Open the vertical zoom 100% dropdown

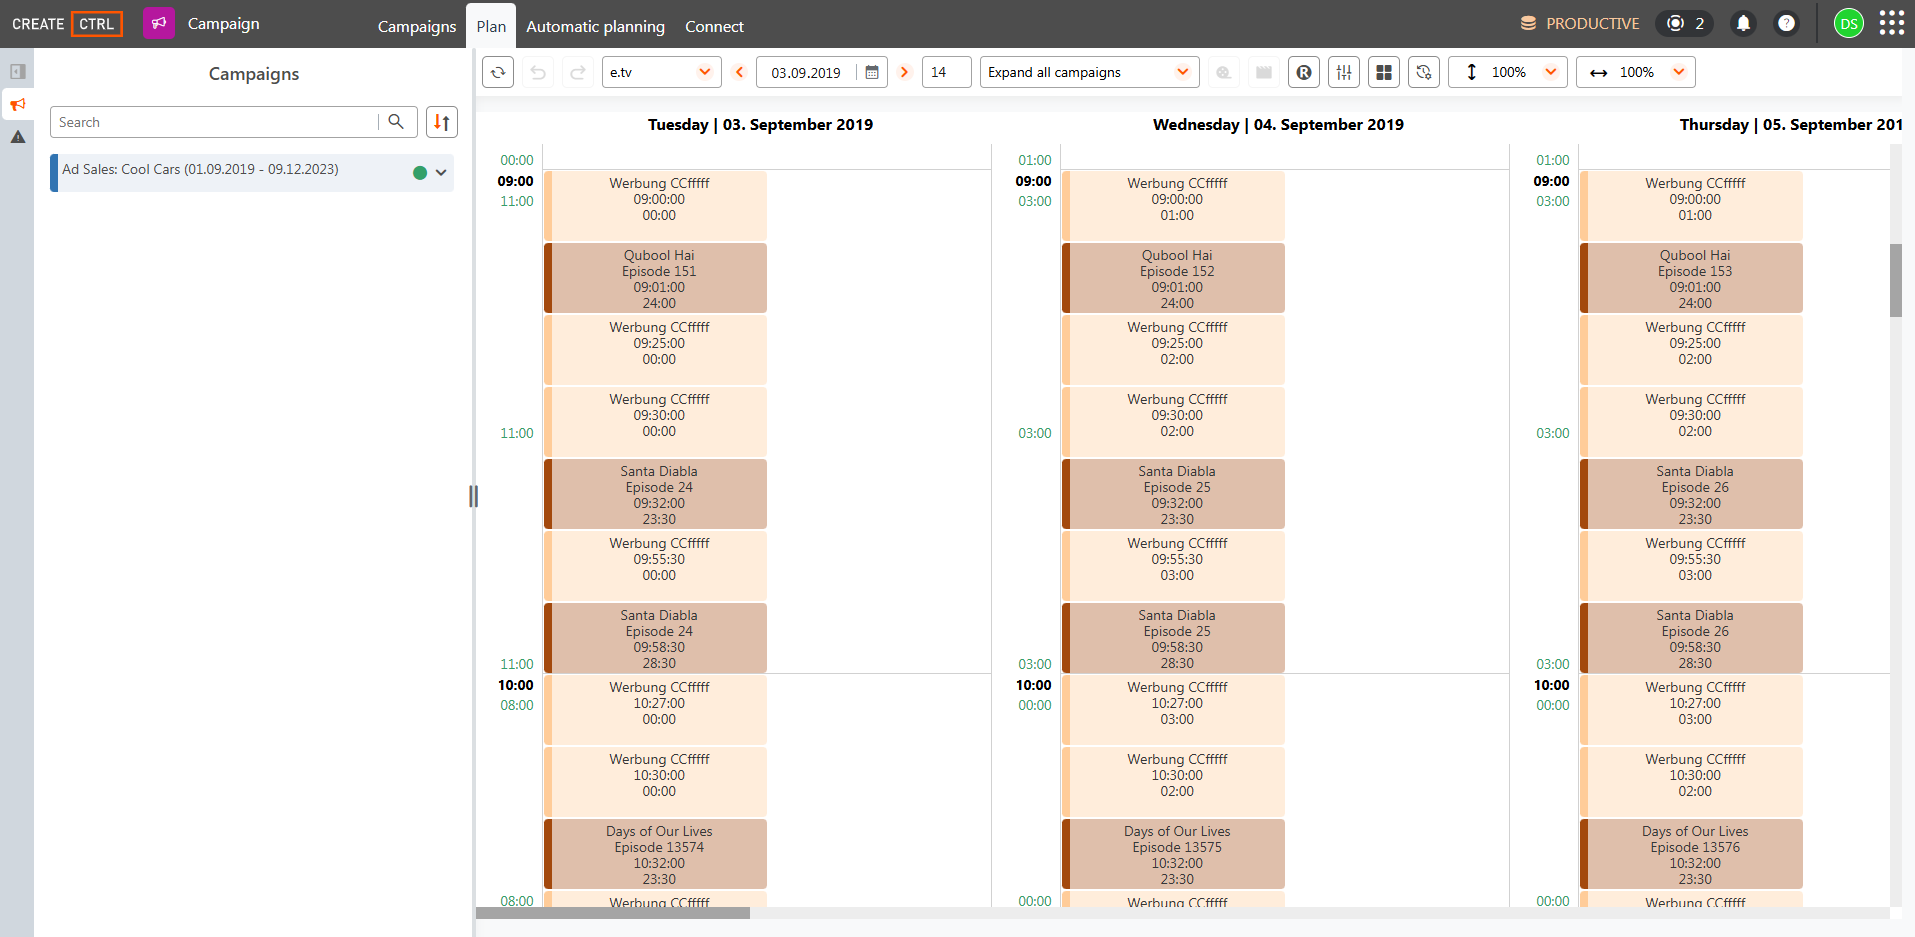tap(1508, 72)
